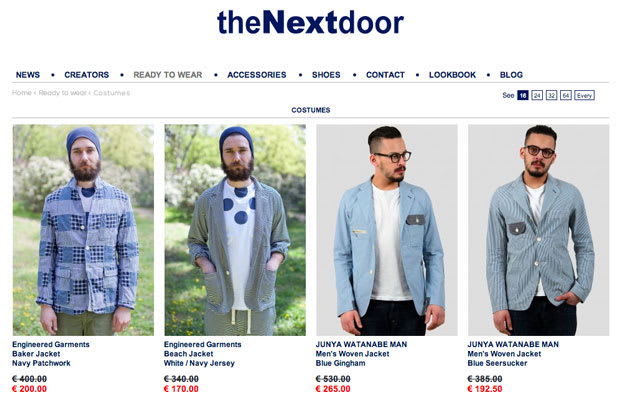Image resolution: width=620 pixels, height=400 pixels.
Task: Open the Baker Jacket Navy Patchwork photo
Action: pyautogui.click(x=83, y=230)
